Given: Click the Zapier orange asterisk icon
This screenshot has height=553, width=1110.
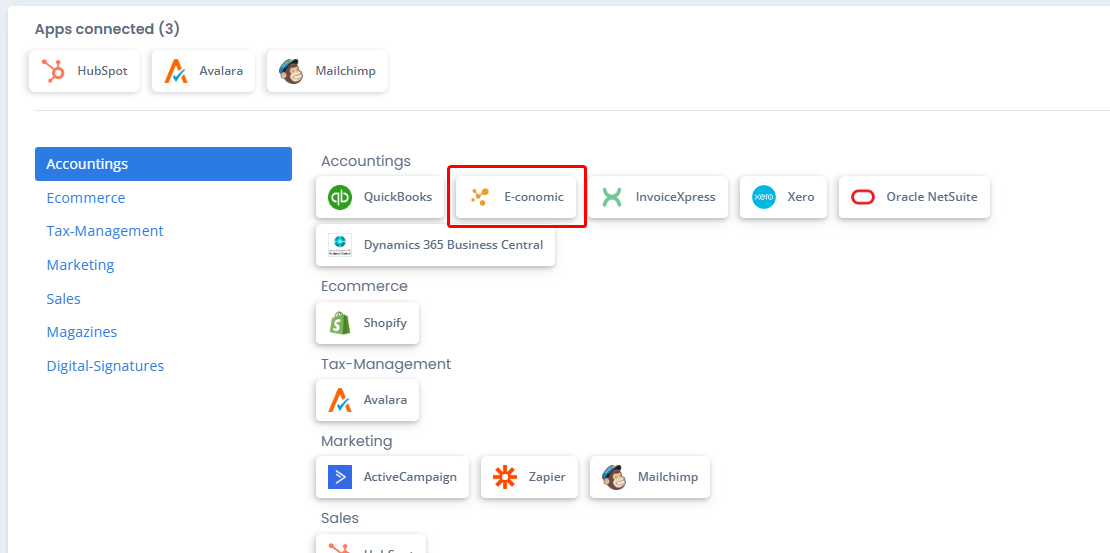Looking at the screenshot, I should coord(505,477).
